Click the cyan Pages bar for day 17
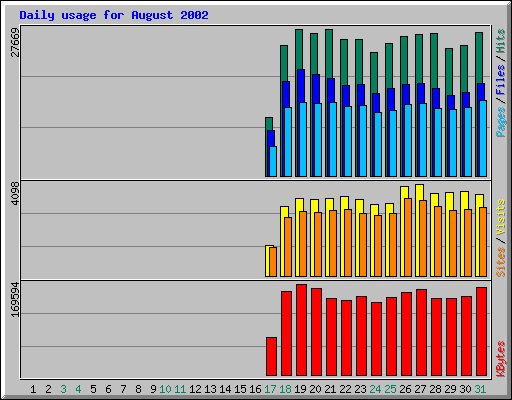Viewport: 512px width, 400px height. click(x=273, y=161)
